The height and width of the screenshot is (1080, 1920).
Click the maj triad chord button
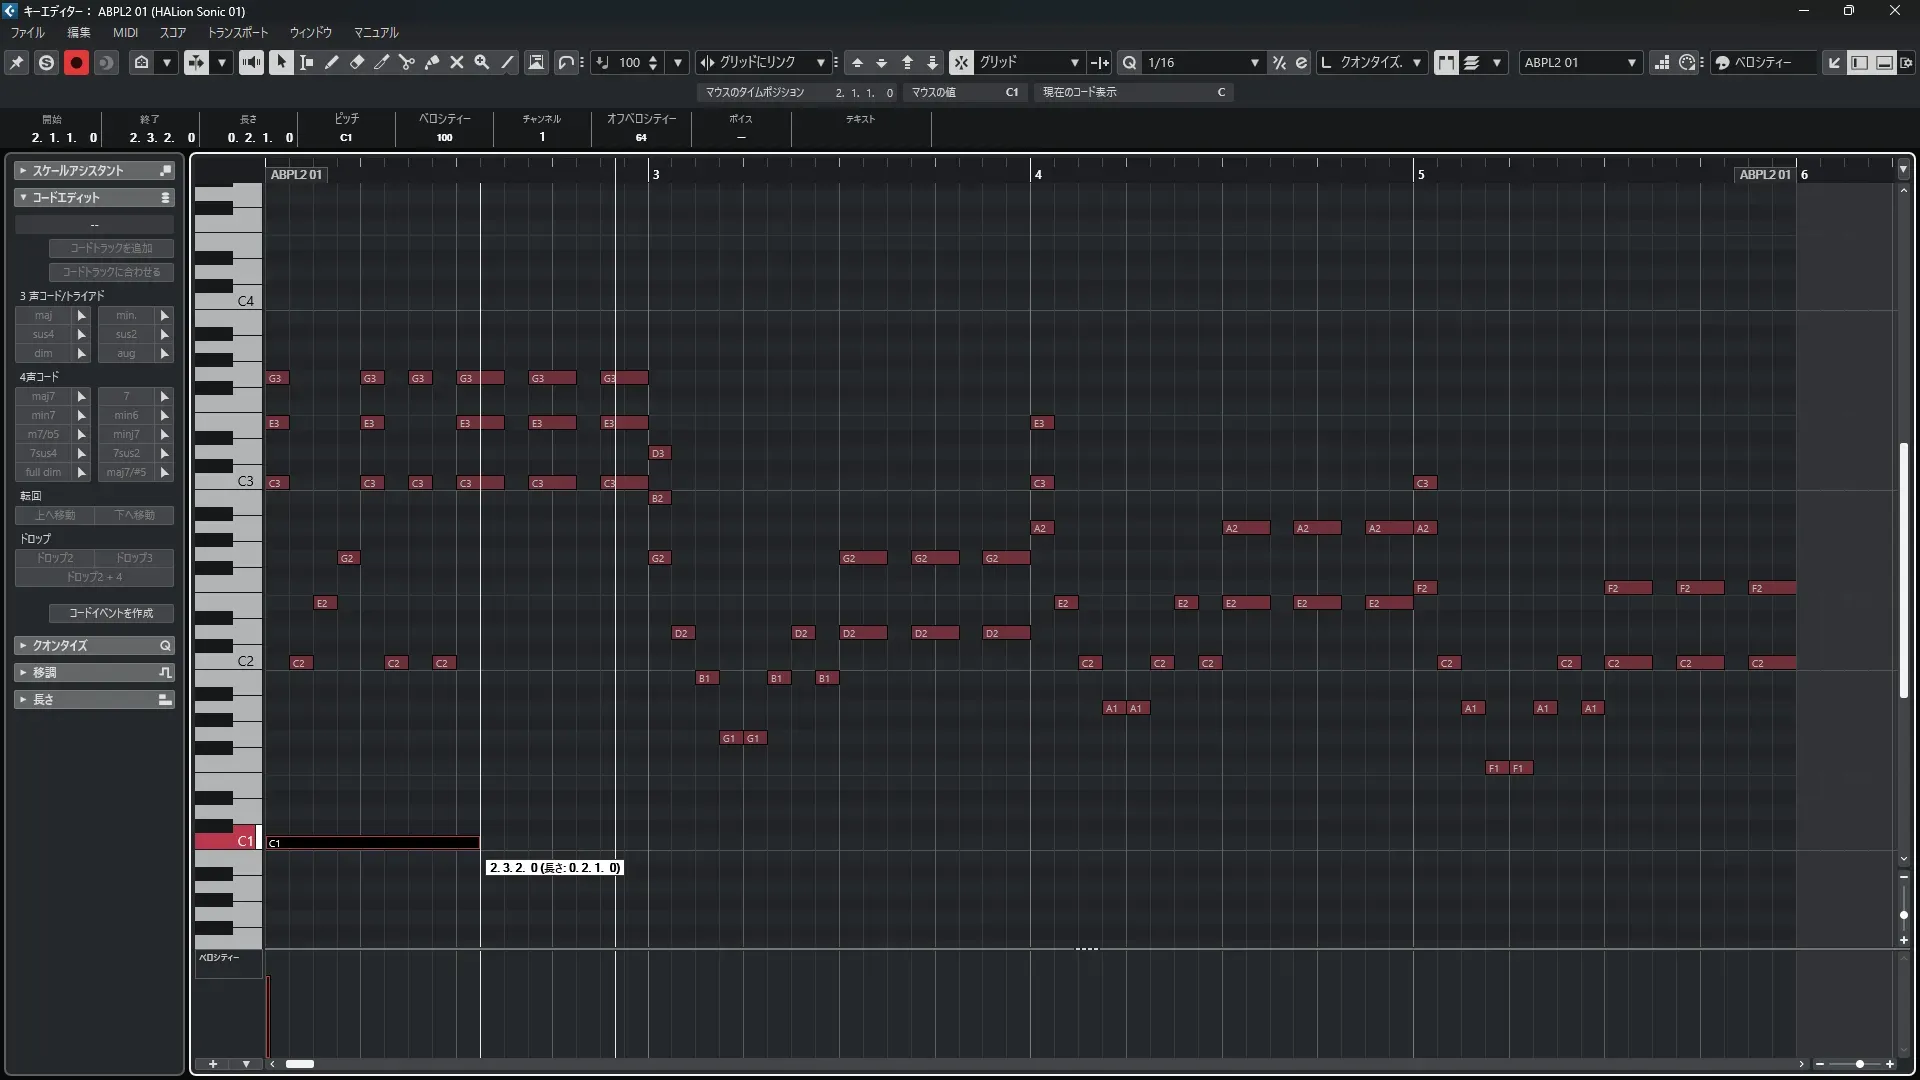43,315
